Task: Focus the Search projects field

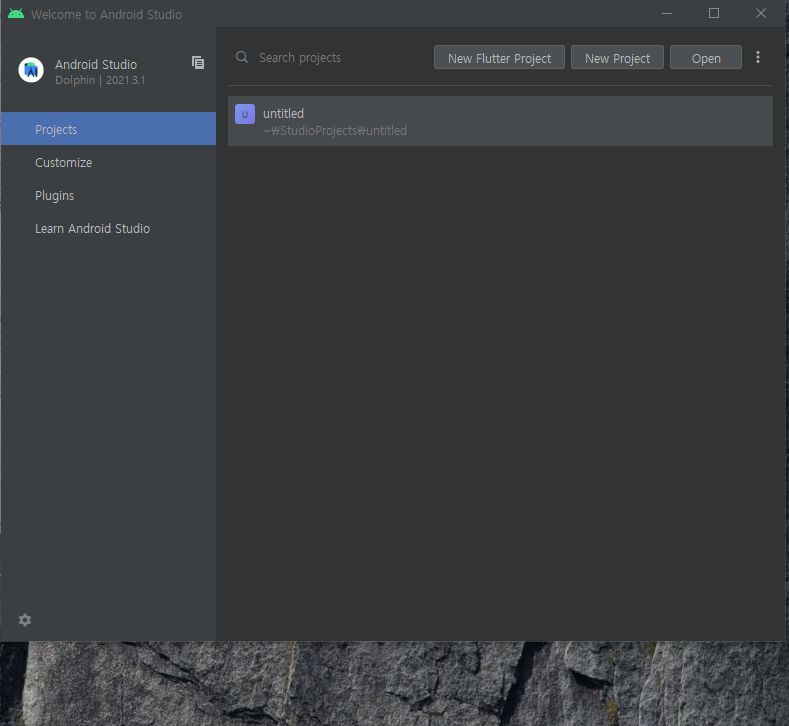Action: (x=332, y=57)
